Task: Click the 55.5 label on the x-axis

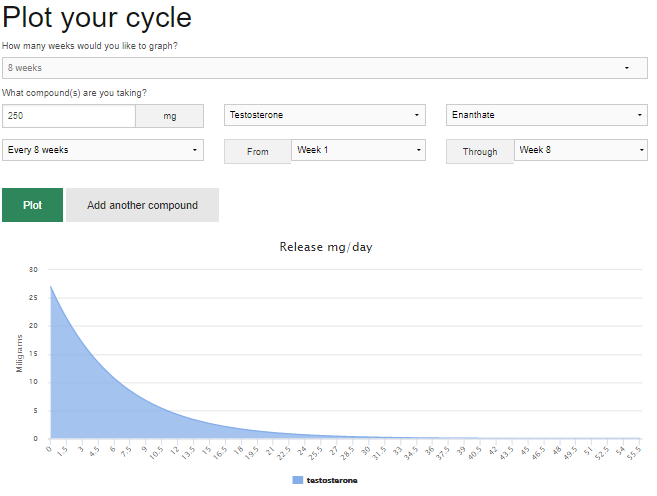Action: click(634, 454)
